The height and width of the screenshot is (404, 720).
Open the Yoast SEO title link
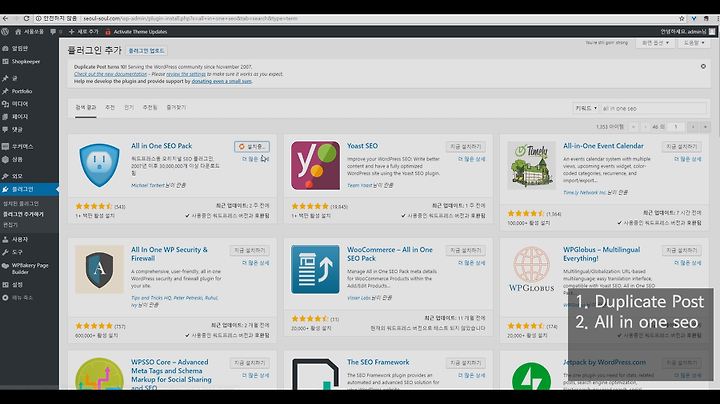(362, 146)
